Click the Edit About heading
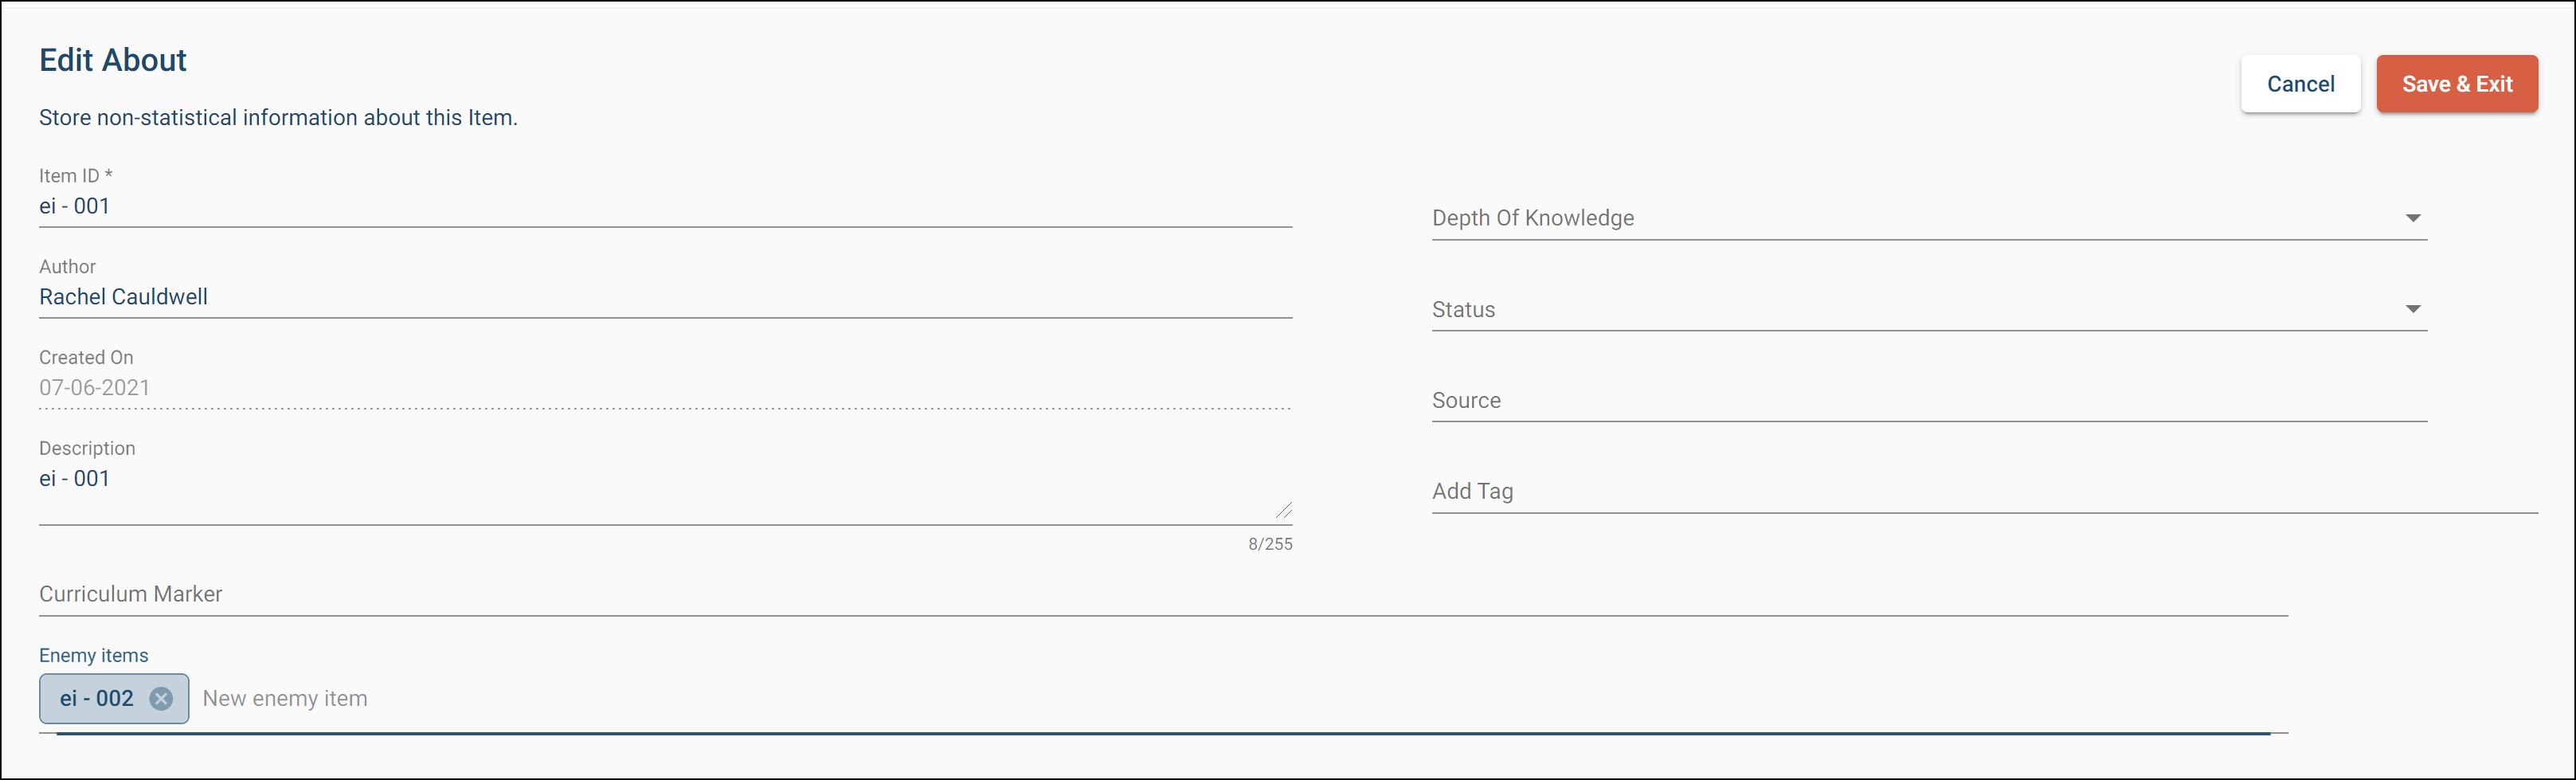Viewport: 2576px width, 780px height. 113,60
